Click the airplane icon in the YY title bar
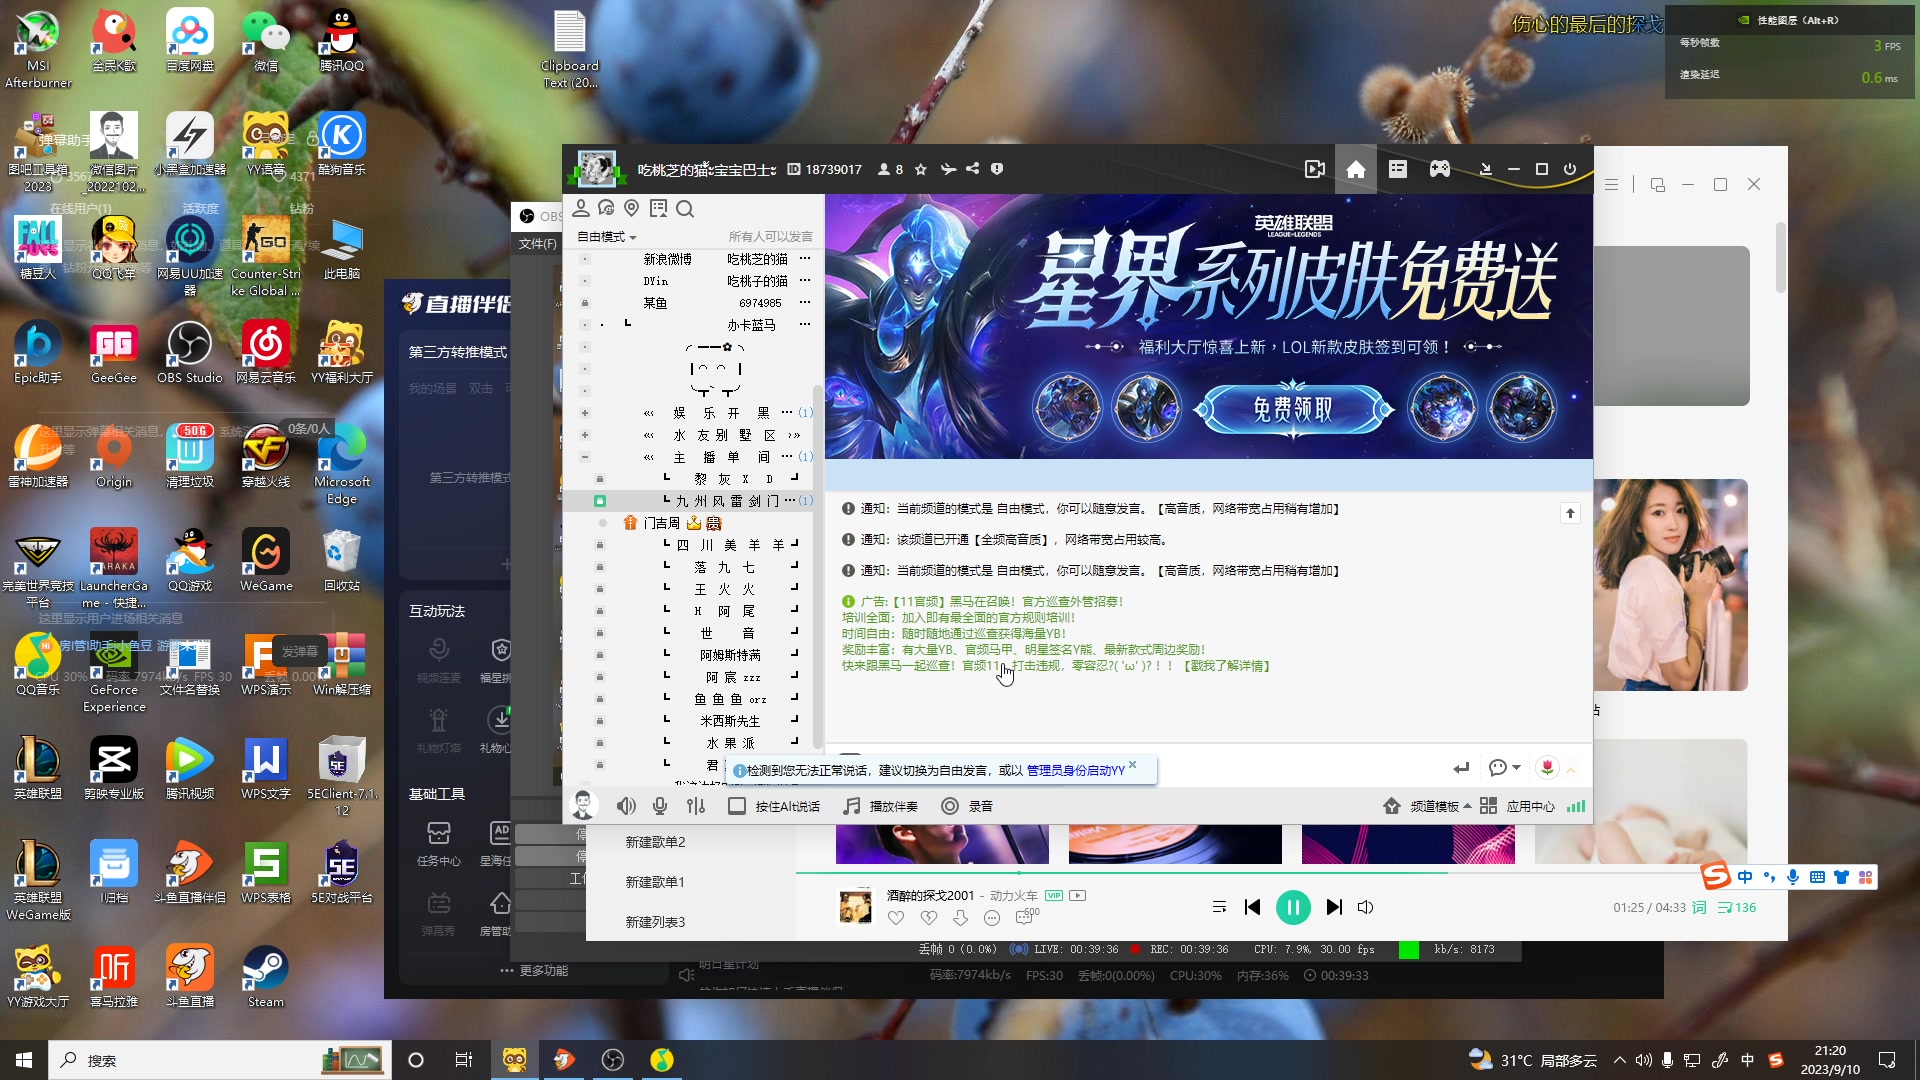Screen dimensions: 1920x1080 click(x=948, y=169)
